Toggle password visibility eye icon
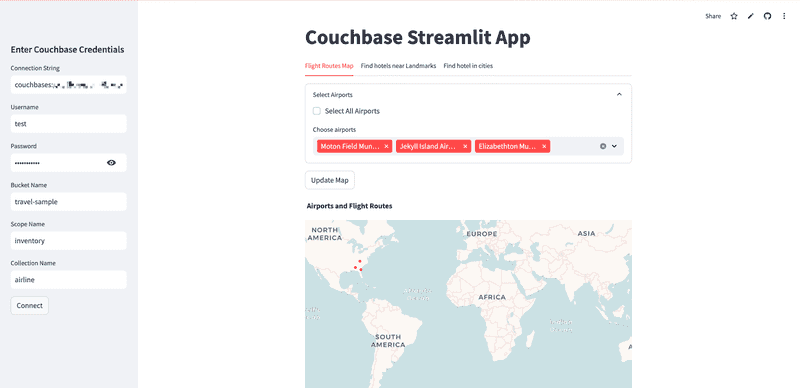 (x=111, y=163)
